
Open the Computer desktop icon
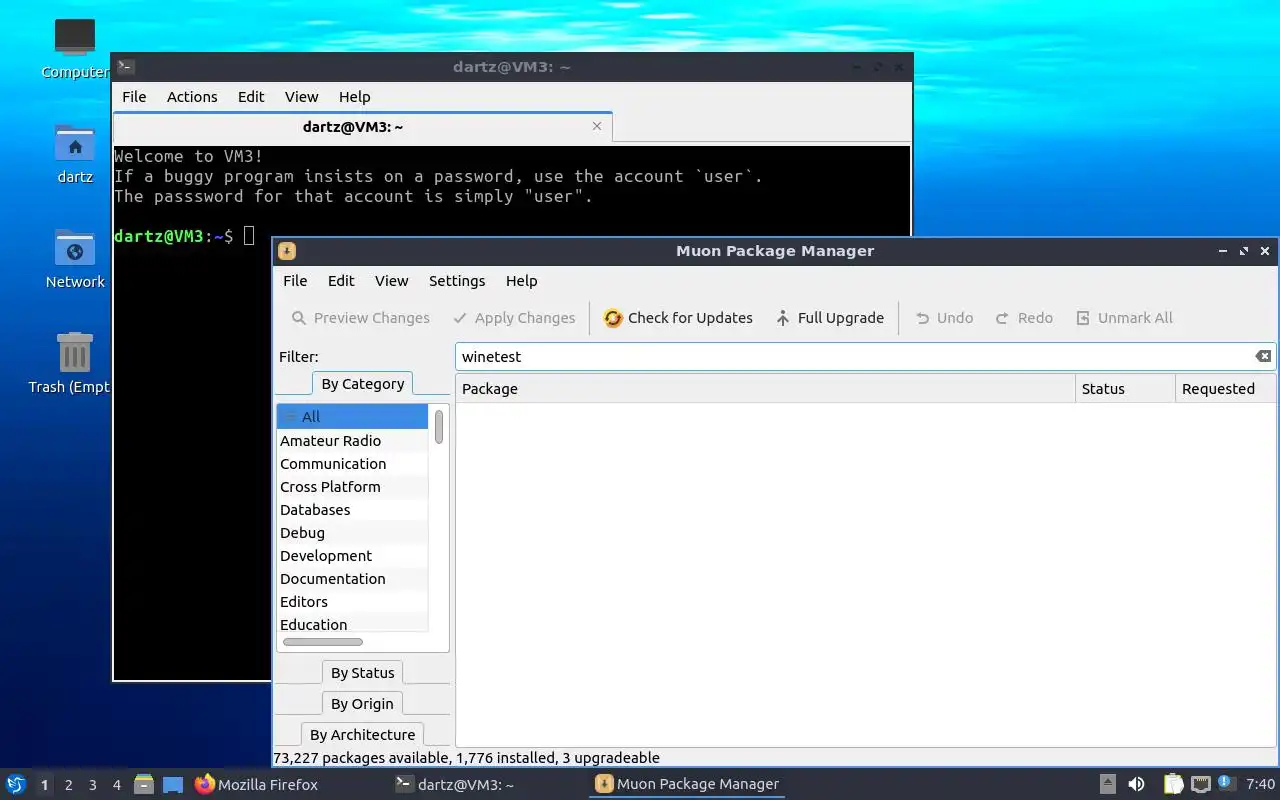click(x=75, y=49)
